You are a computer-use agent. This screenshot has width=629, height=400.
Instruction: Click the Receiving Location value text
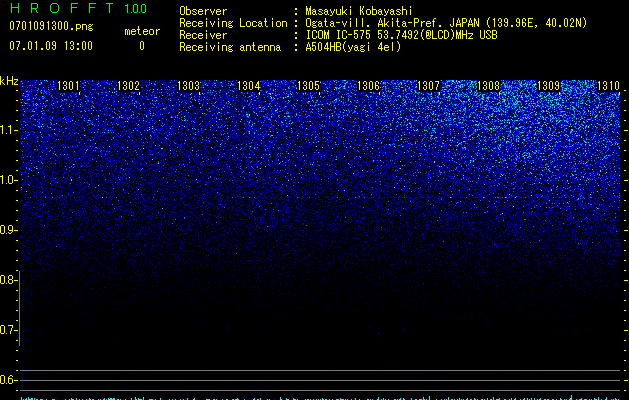446,23
